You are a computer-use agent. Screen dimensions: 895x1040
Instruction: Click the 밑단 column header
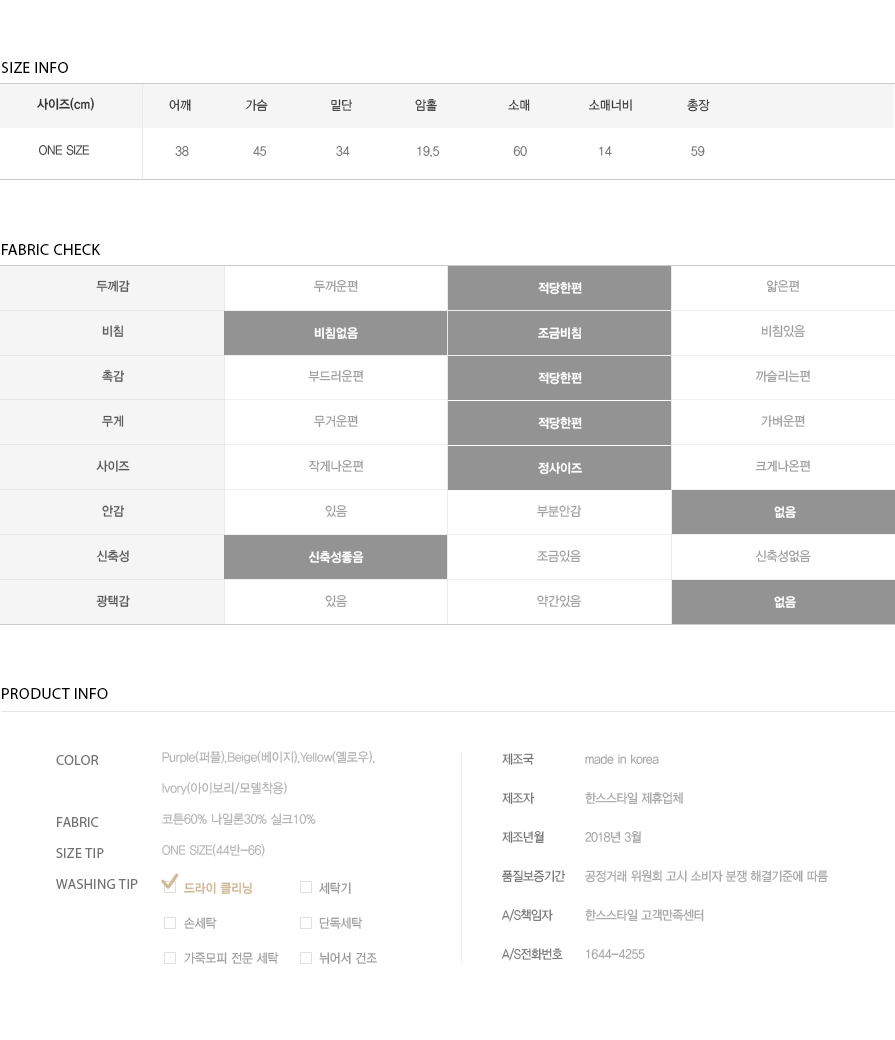click(341, 105)
